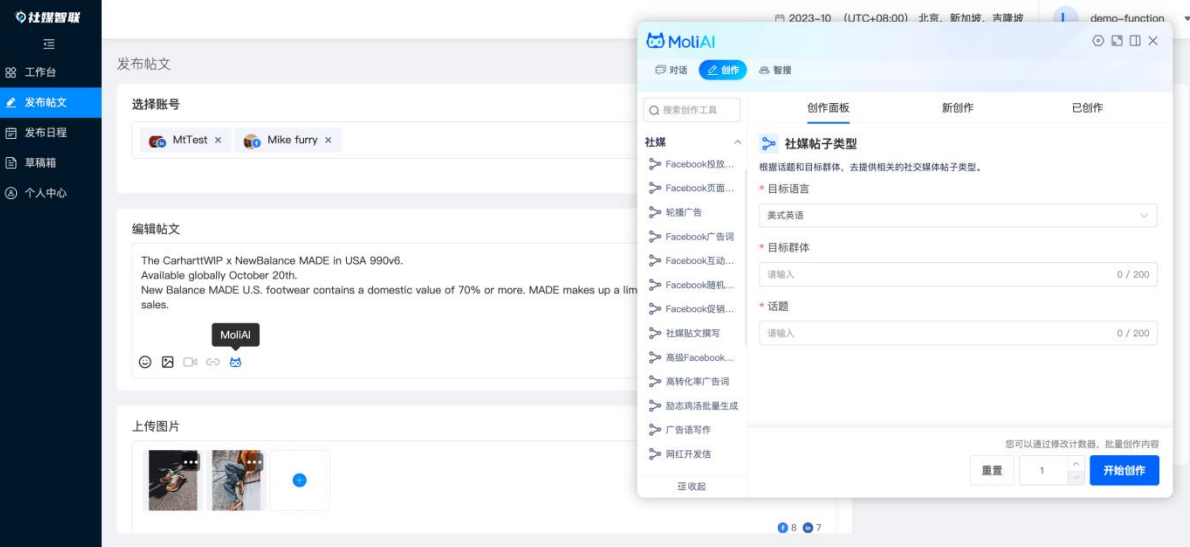
Task: Open the emoji picker in post editor
Action: pos(145,362)
